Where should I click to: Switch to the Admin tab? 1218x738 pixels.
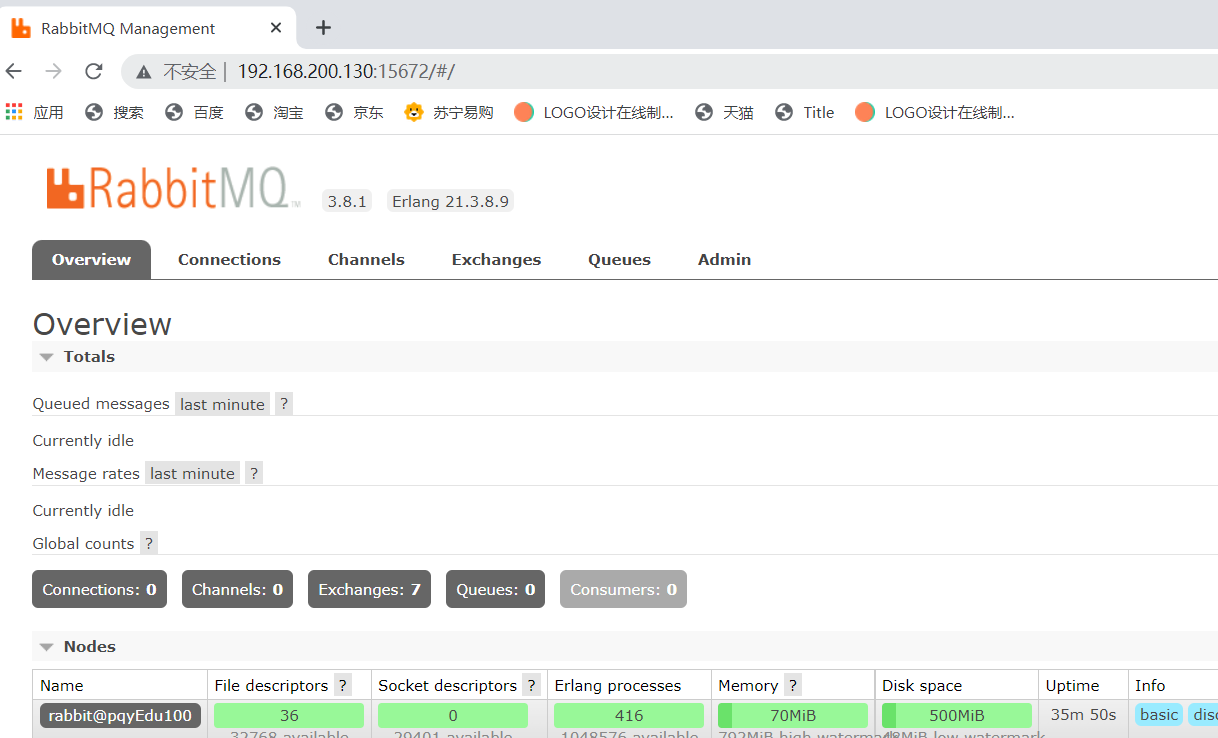click(724, 260)
